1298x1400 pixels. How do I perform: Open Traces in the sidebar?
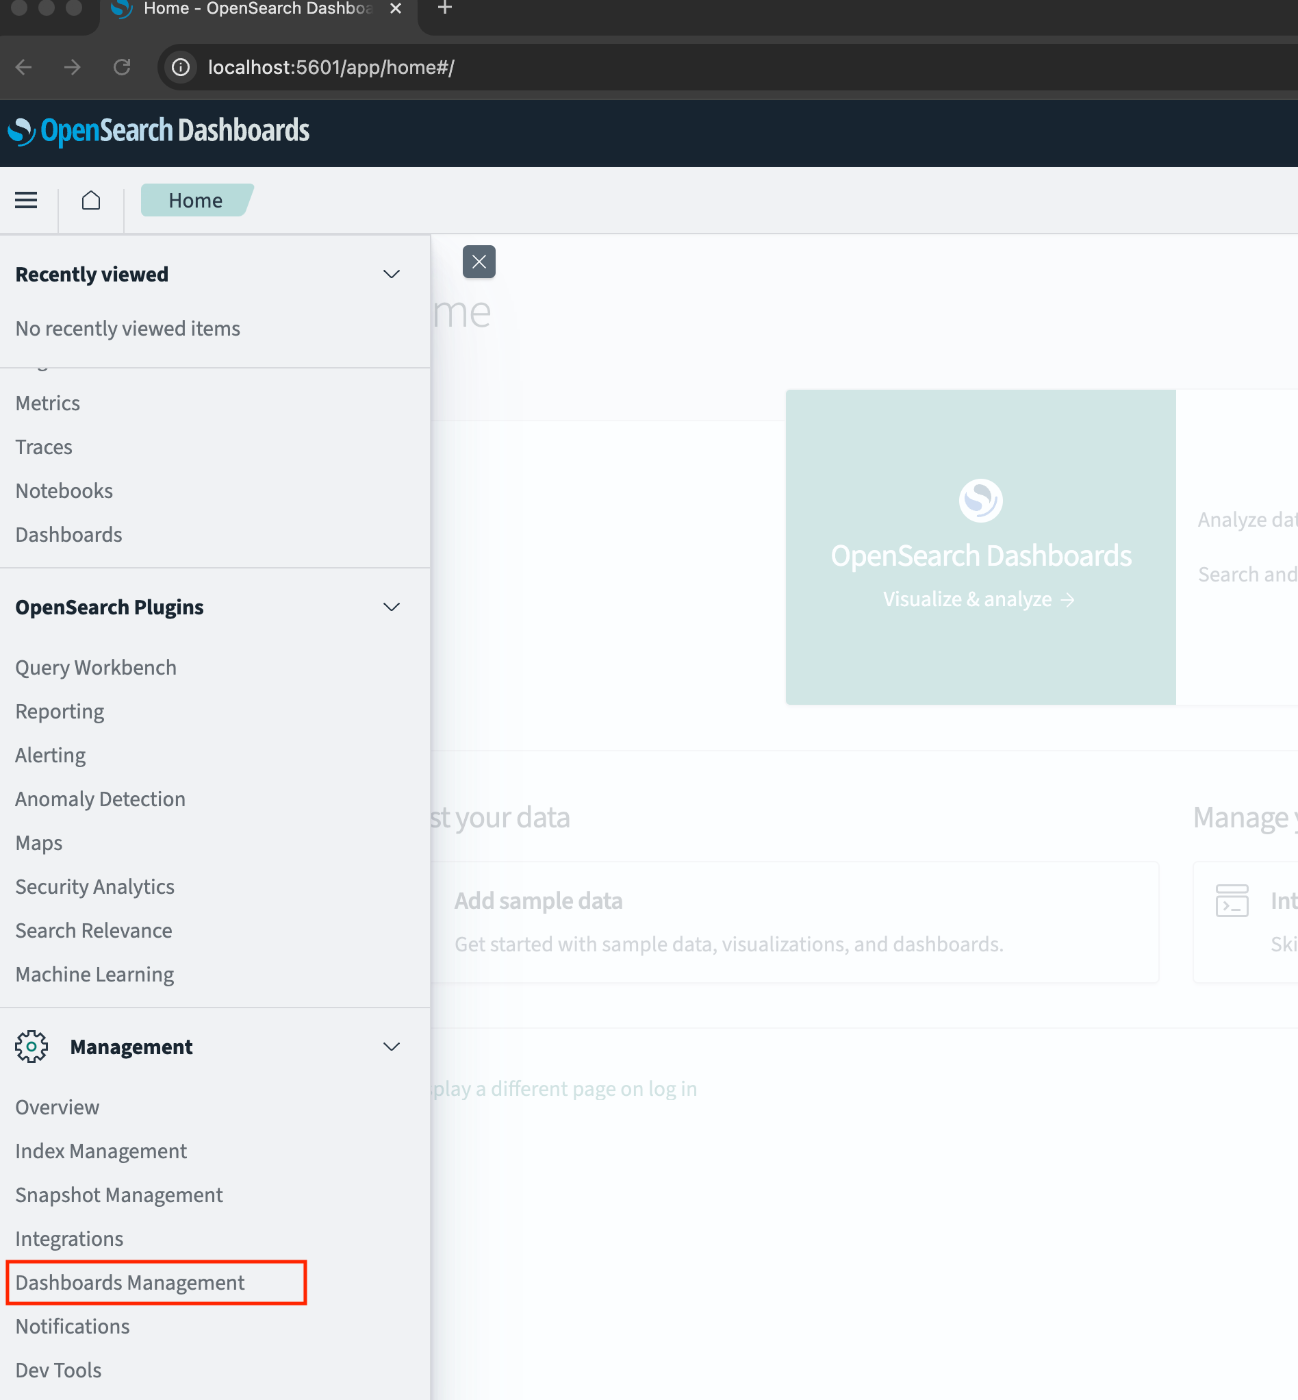tap(44, 447)
